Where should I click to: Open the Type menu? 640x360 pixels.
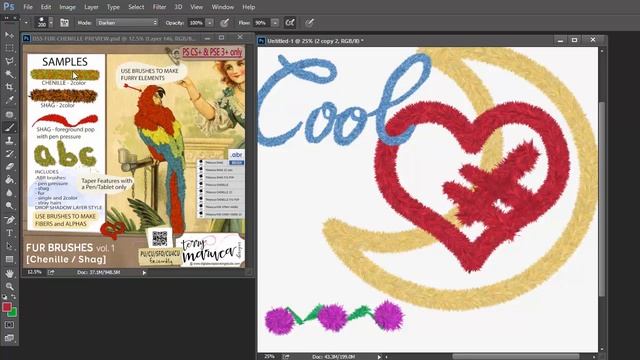pyautogui.click(x=113, y=7)
